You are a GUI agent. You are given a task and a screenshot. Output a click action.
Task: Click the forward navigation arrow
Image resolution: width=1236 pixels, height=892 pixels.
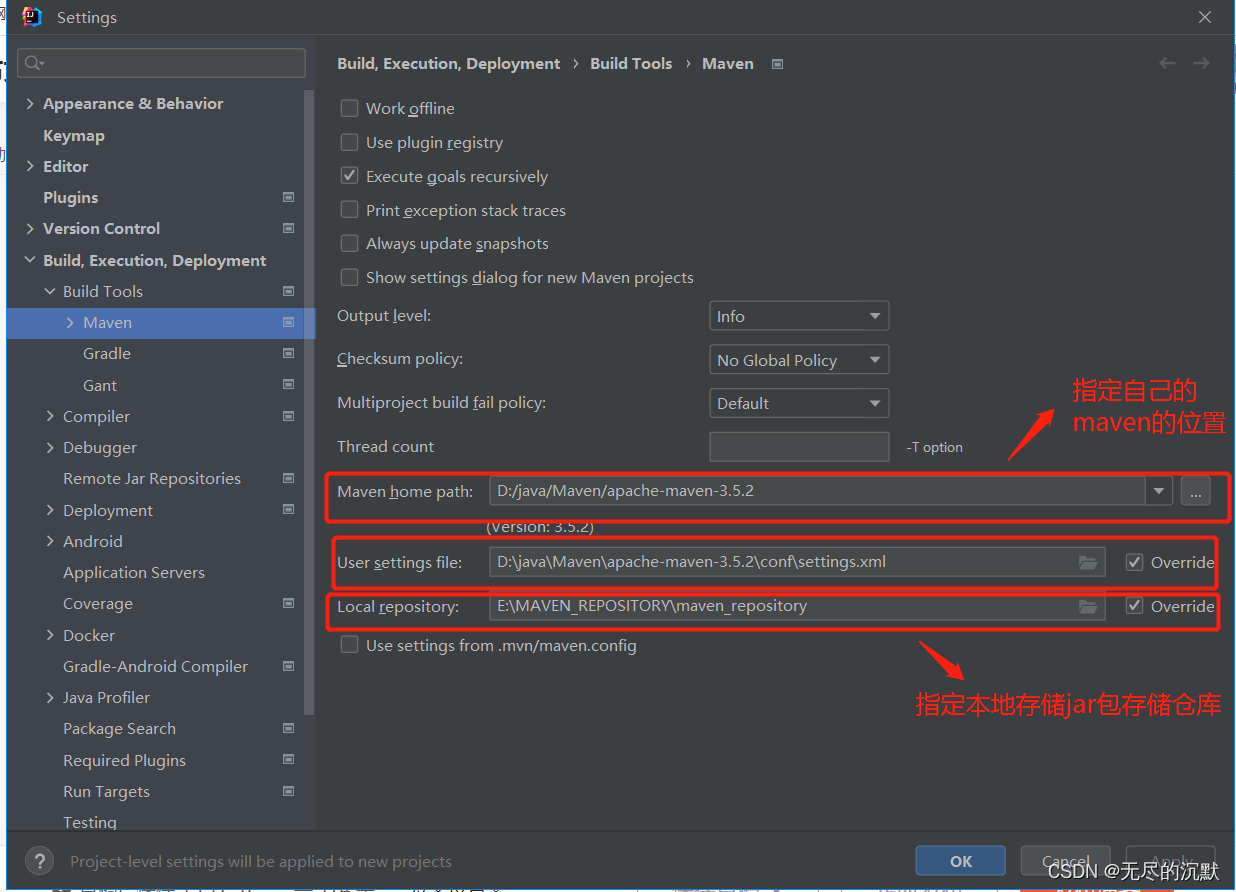click(1201, 63)
